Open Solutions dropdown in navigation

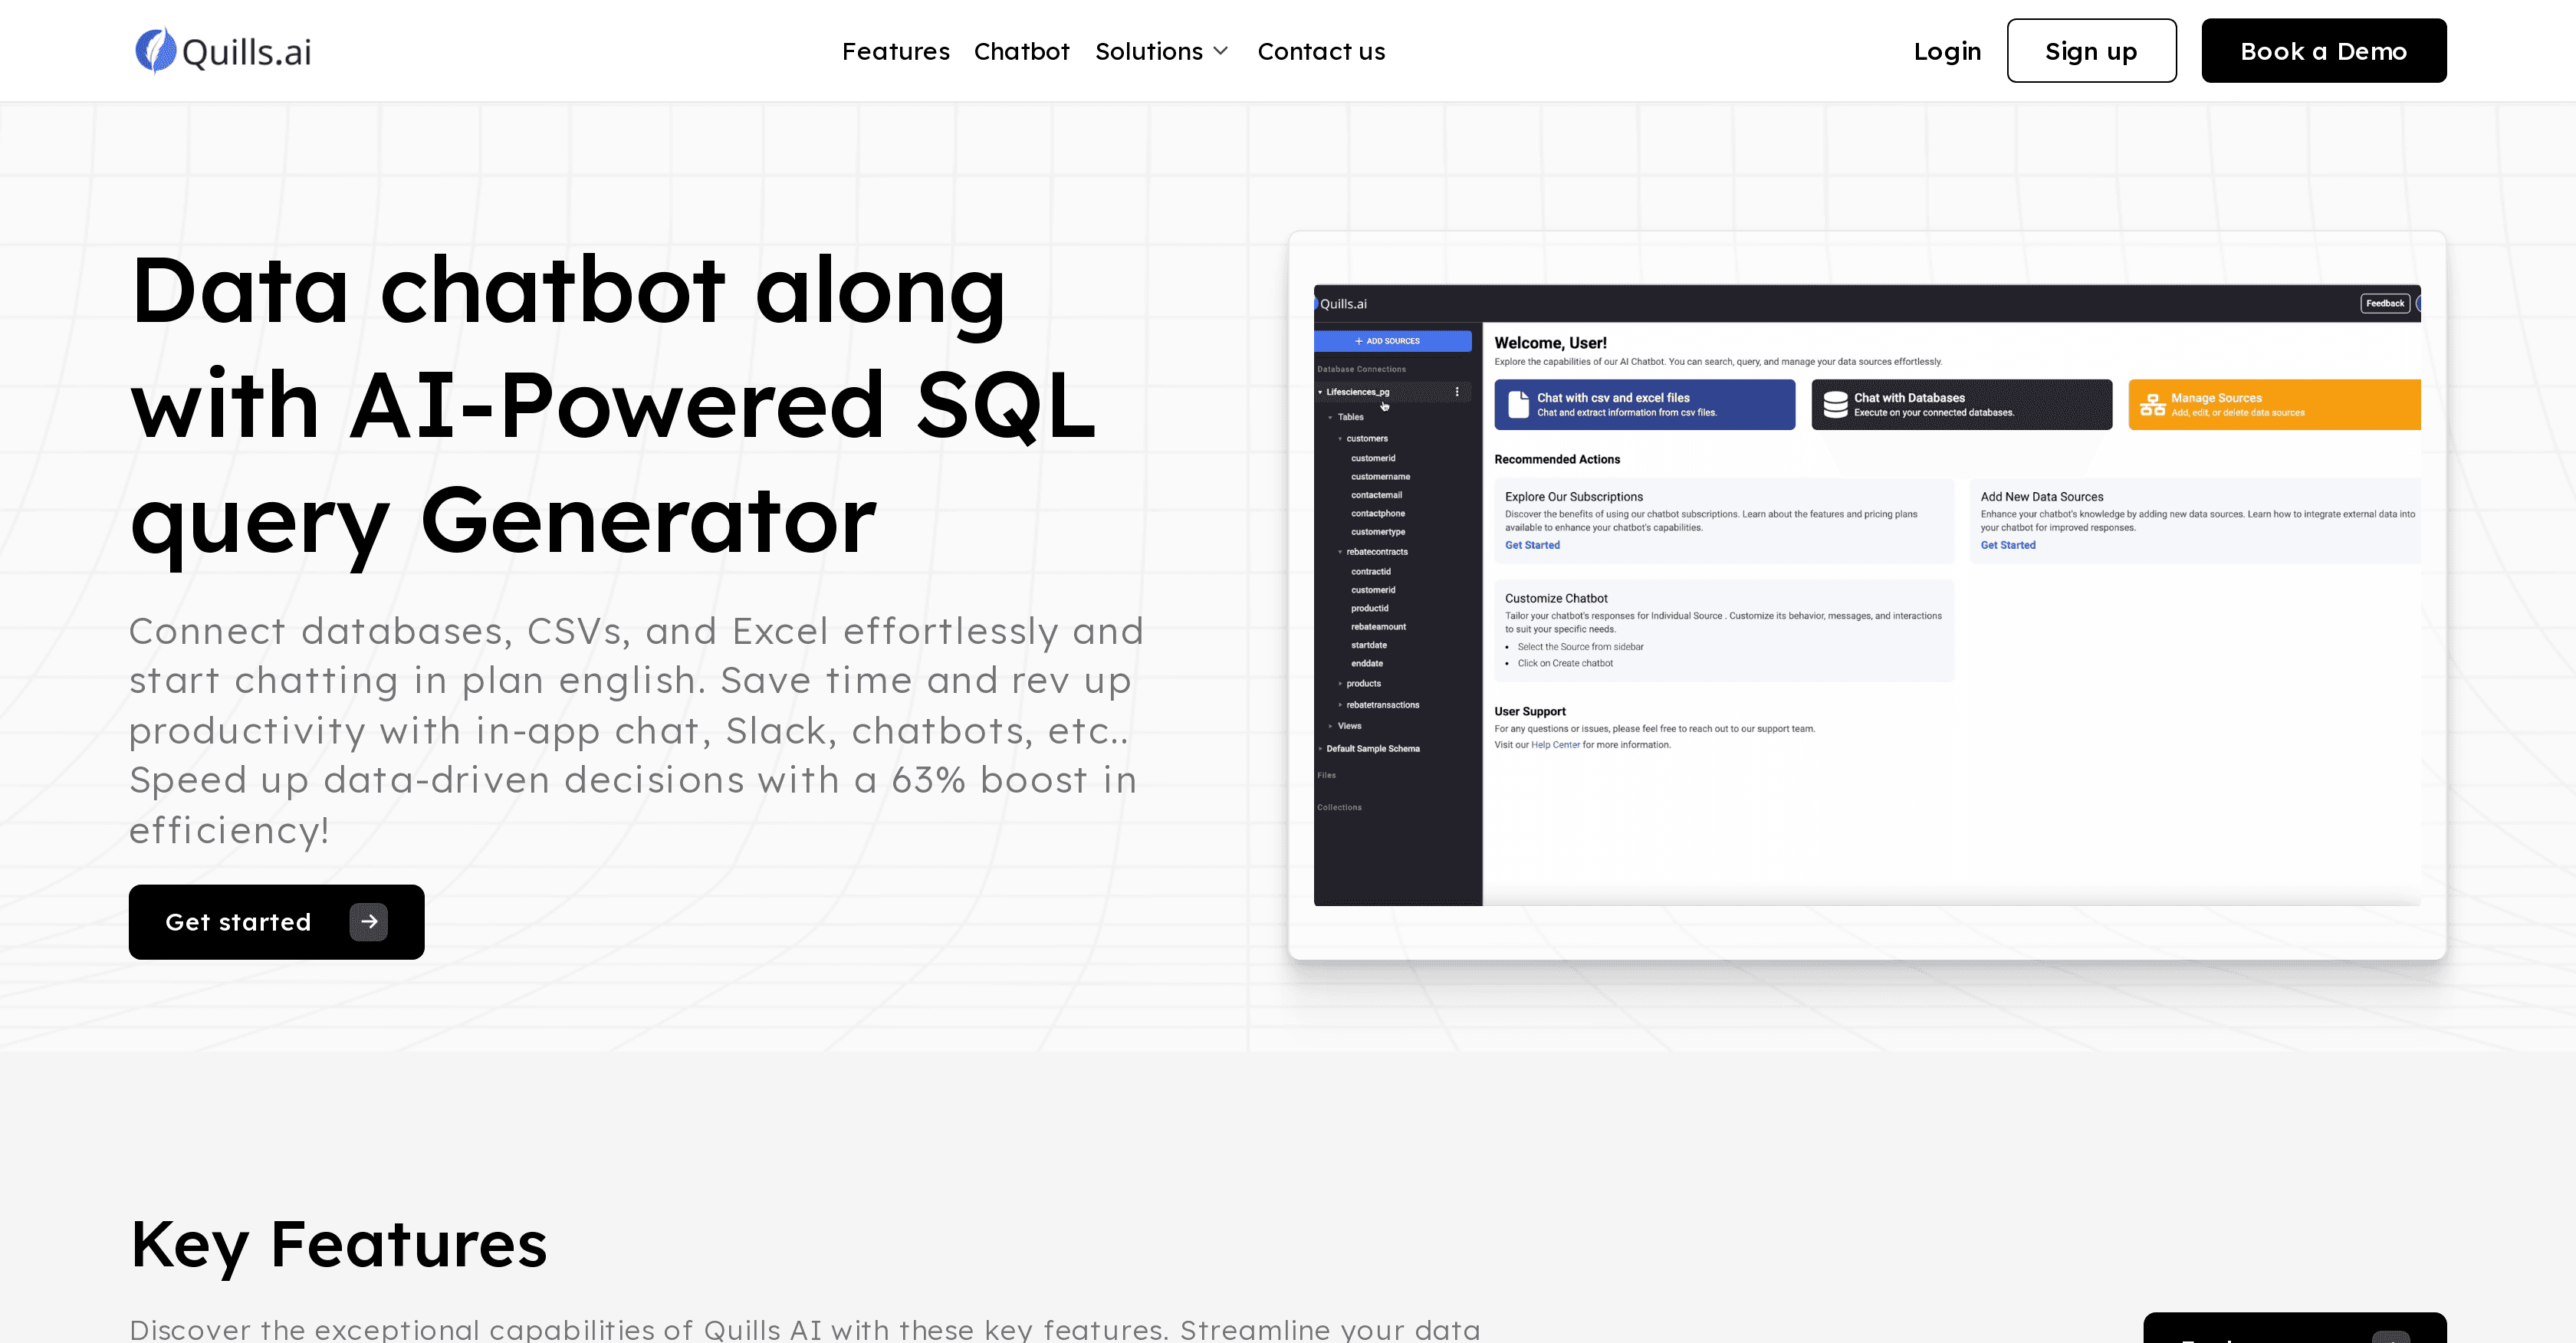[x=1161, y=51]
